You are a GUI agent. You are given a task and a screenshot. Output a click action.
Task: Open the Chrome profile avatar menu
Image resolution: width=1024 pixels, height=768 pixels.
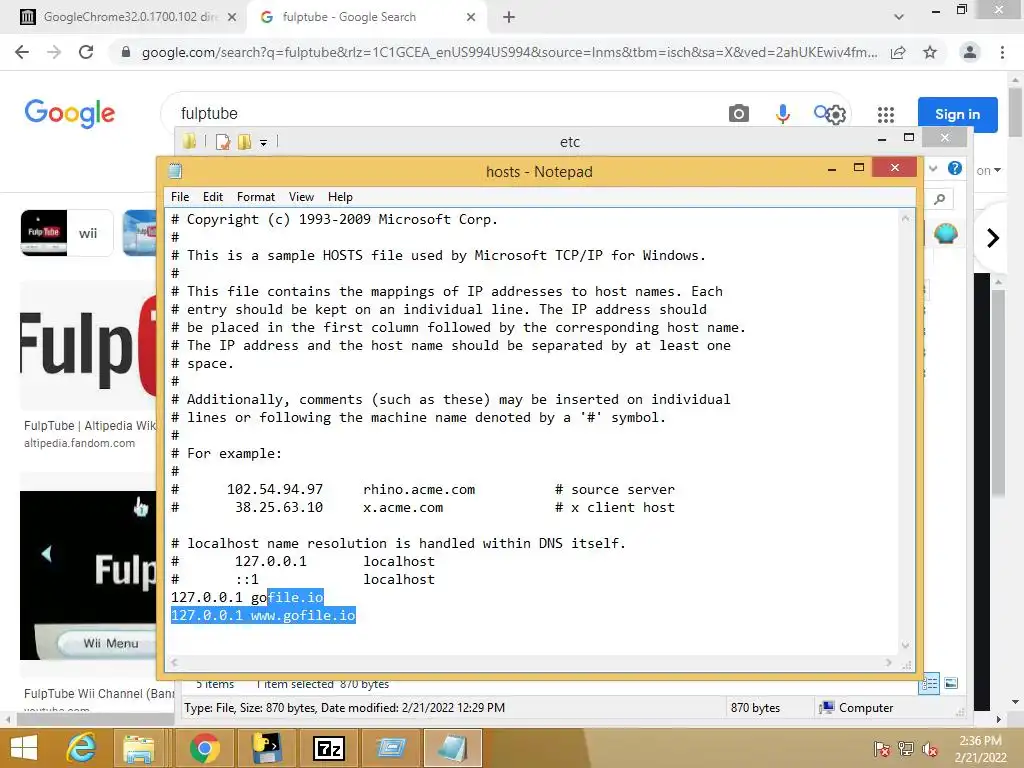point(970,52)
